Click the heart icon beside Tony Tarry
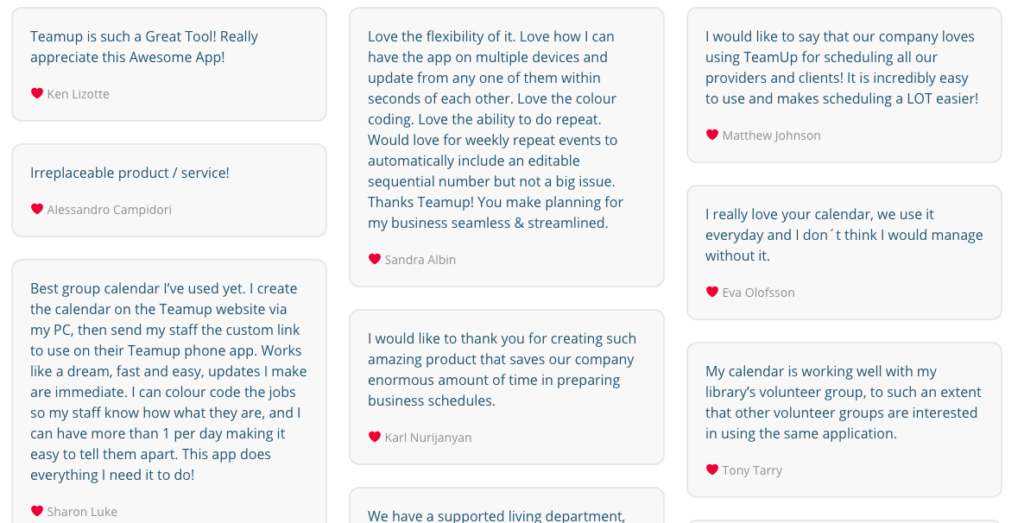Image resolution: width=1024 pixels, height=523 pixels. pos(712,469)
